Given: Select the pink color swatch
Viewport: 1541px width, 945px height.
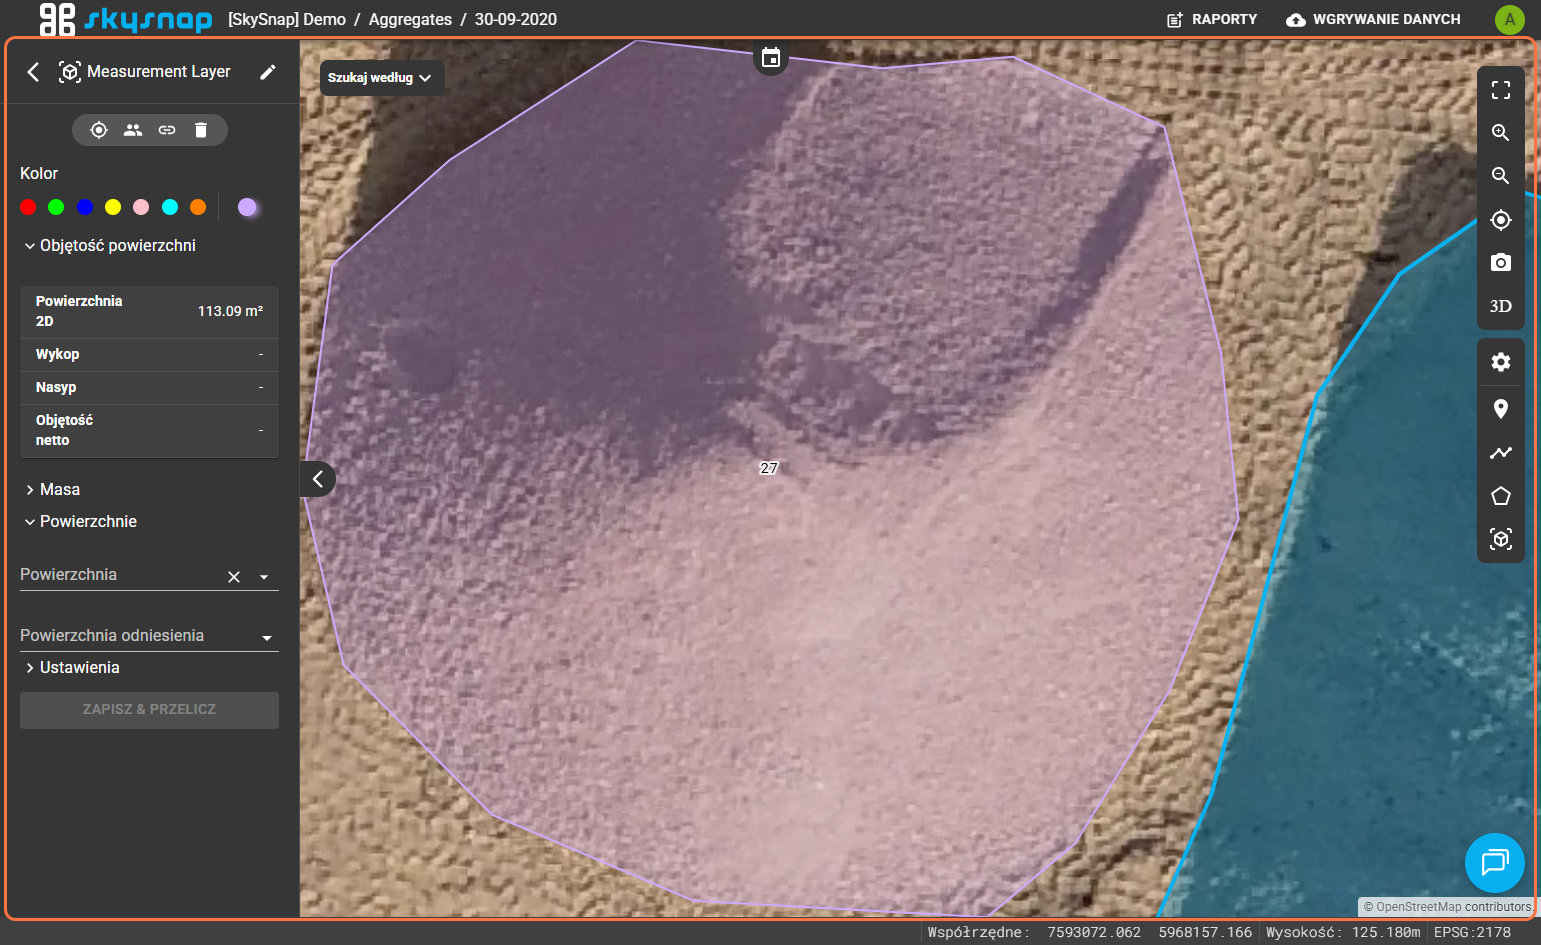Looking at the screenshot, I should 141,207.
